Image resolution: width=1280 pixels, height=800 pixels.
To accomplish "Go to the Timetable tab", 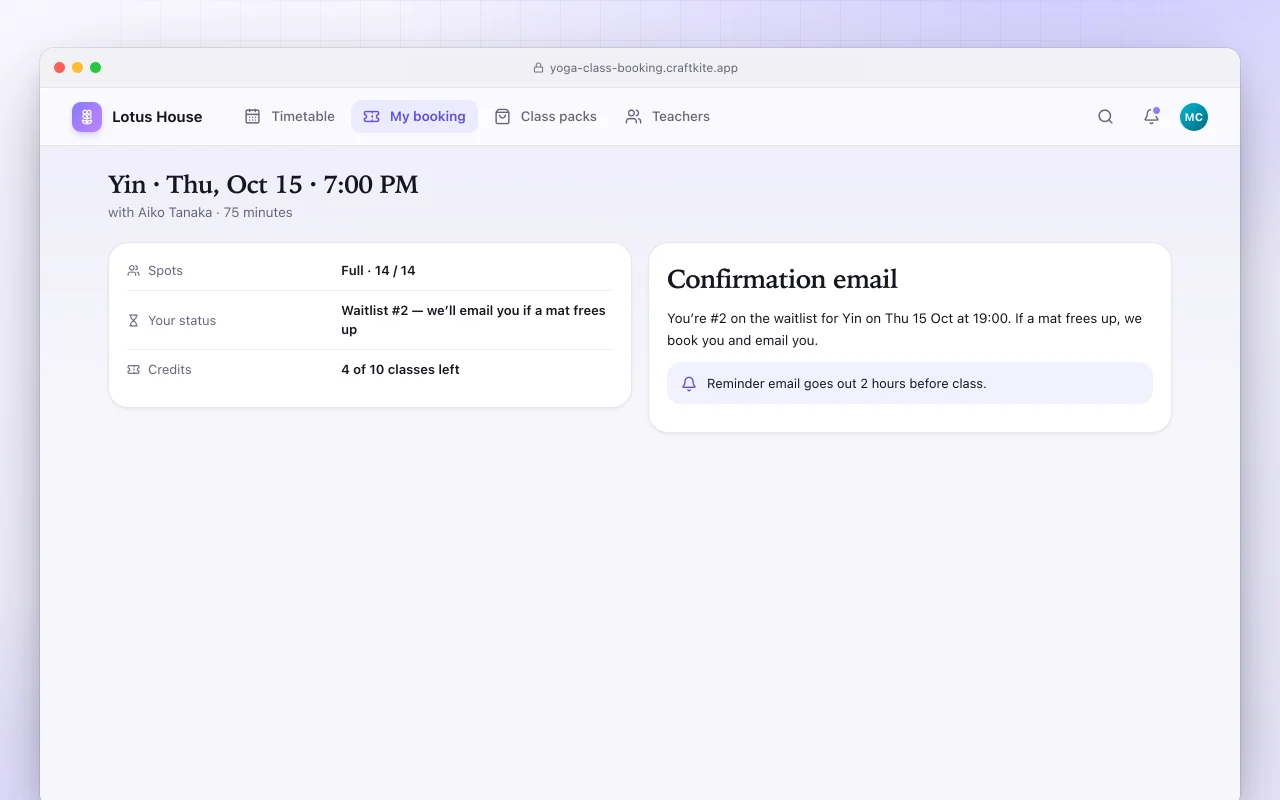I will 290,116.
